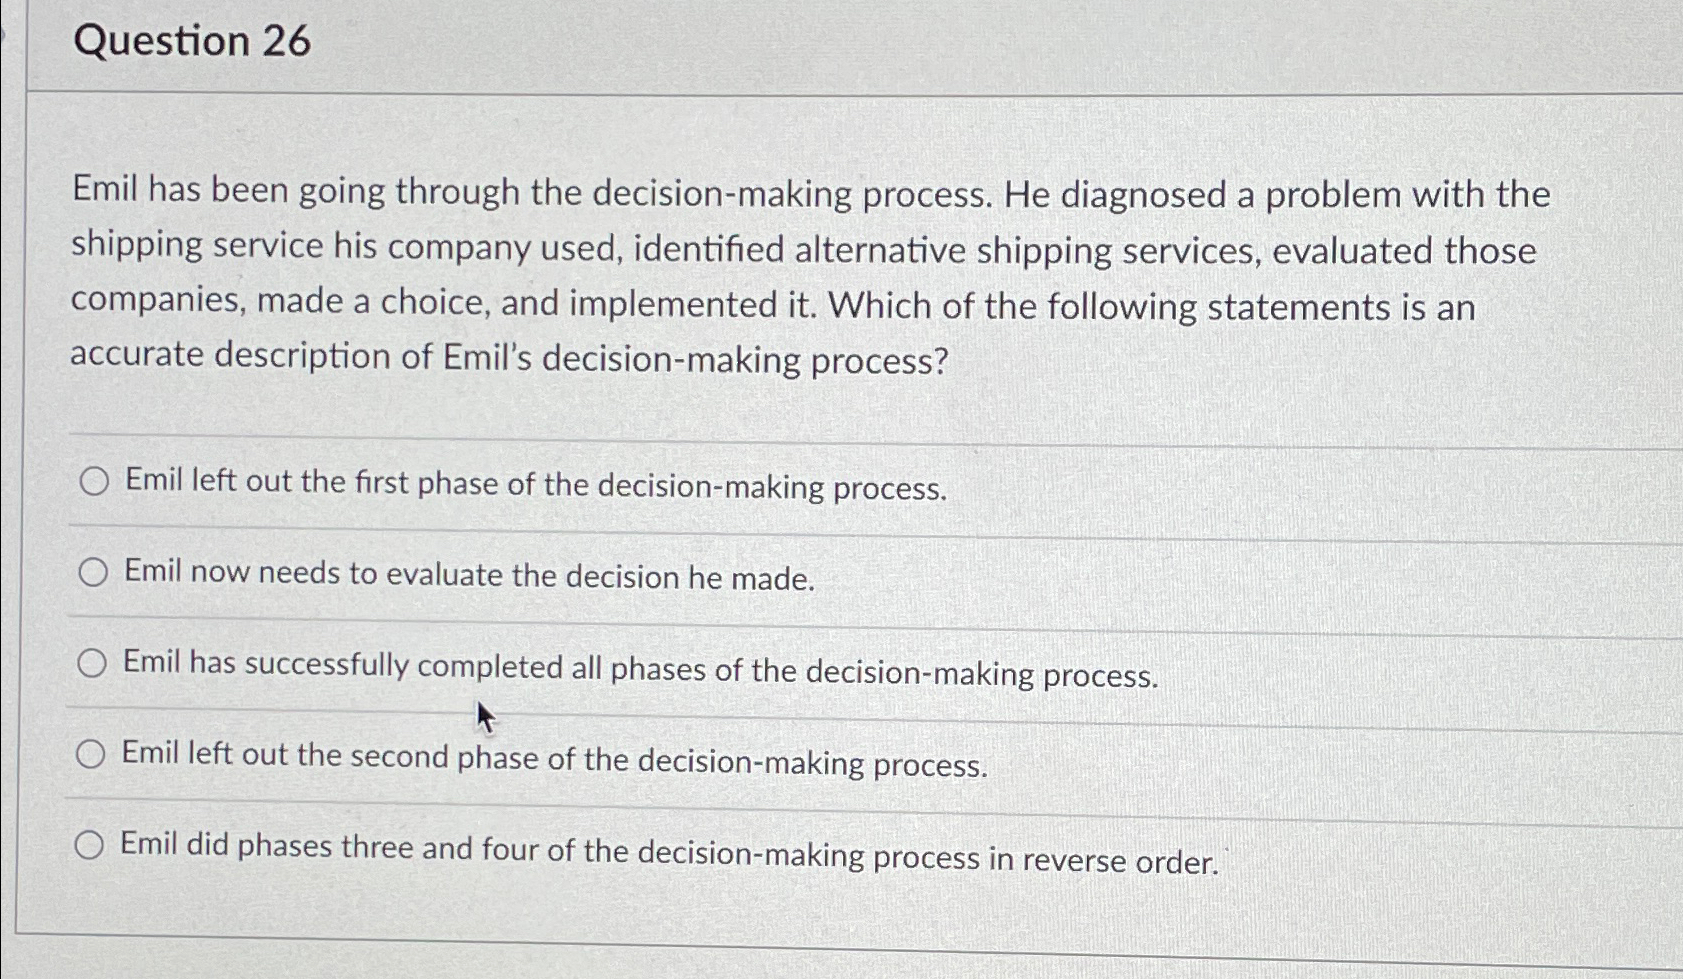Choose 'Emil did phases three and four' option
The width and height of the screenshot is (1683, 979).
click(x=91, y=846)
